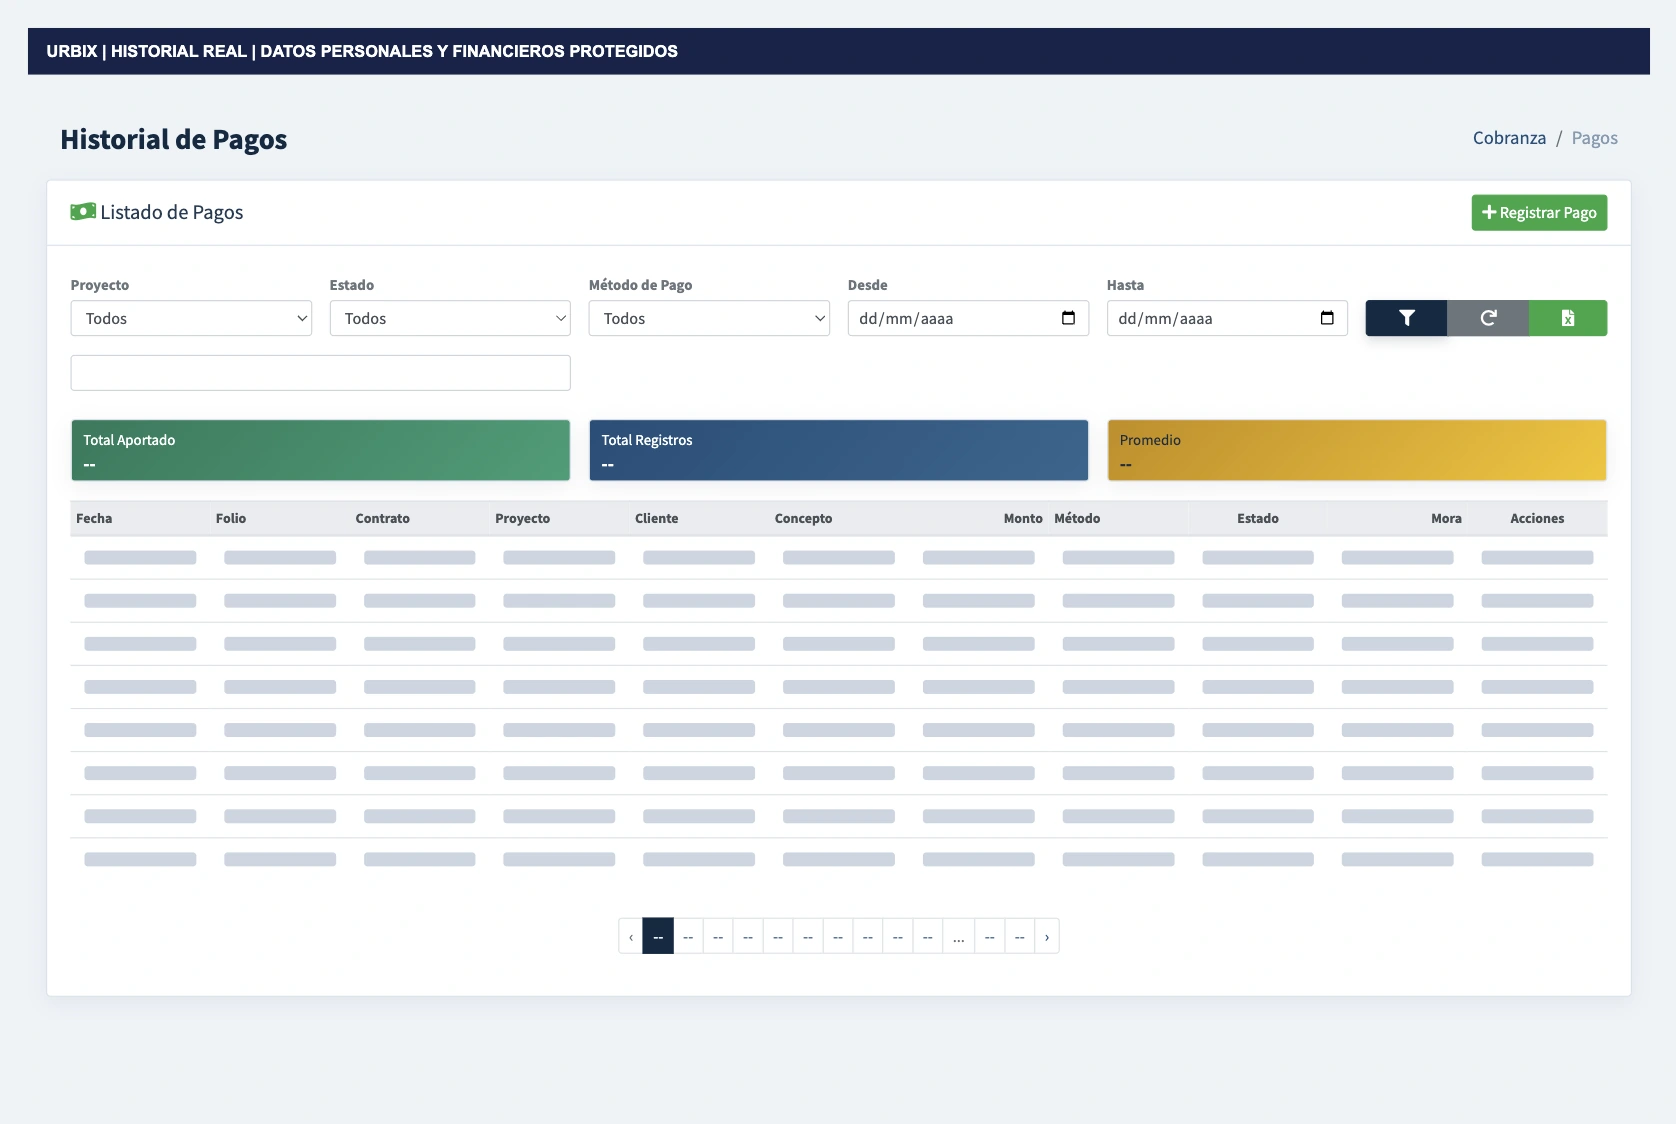
Task: Open the Hasta date calendar picker
Action: click(1327, 318)
